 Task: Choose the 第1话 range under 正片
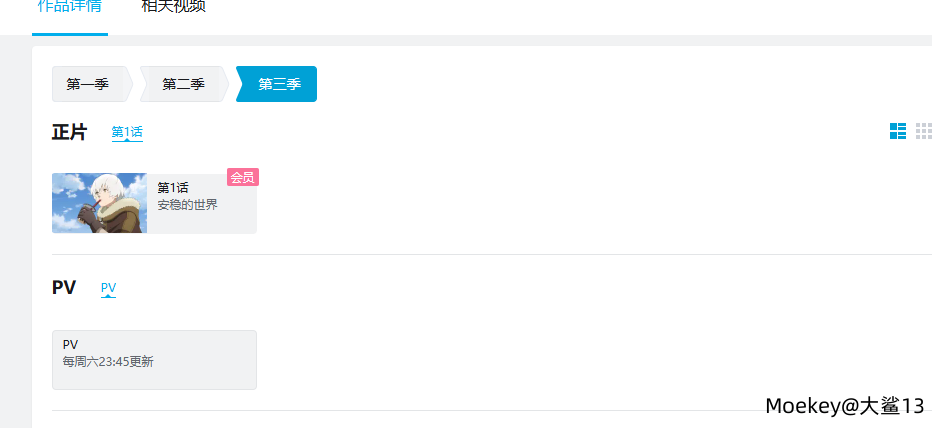click(x=127, y=131)
